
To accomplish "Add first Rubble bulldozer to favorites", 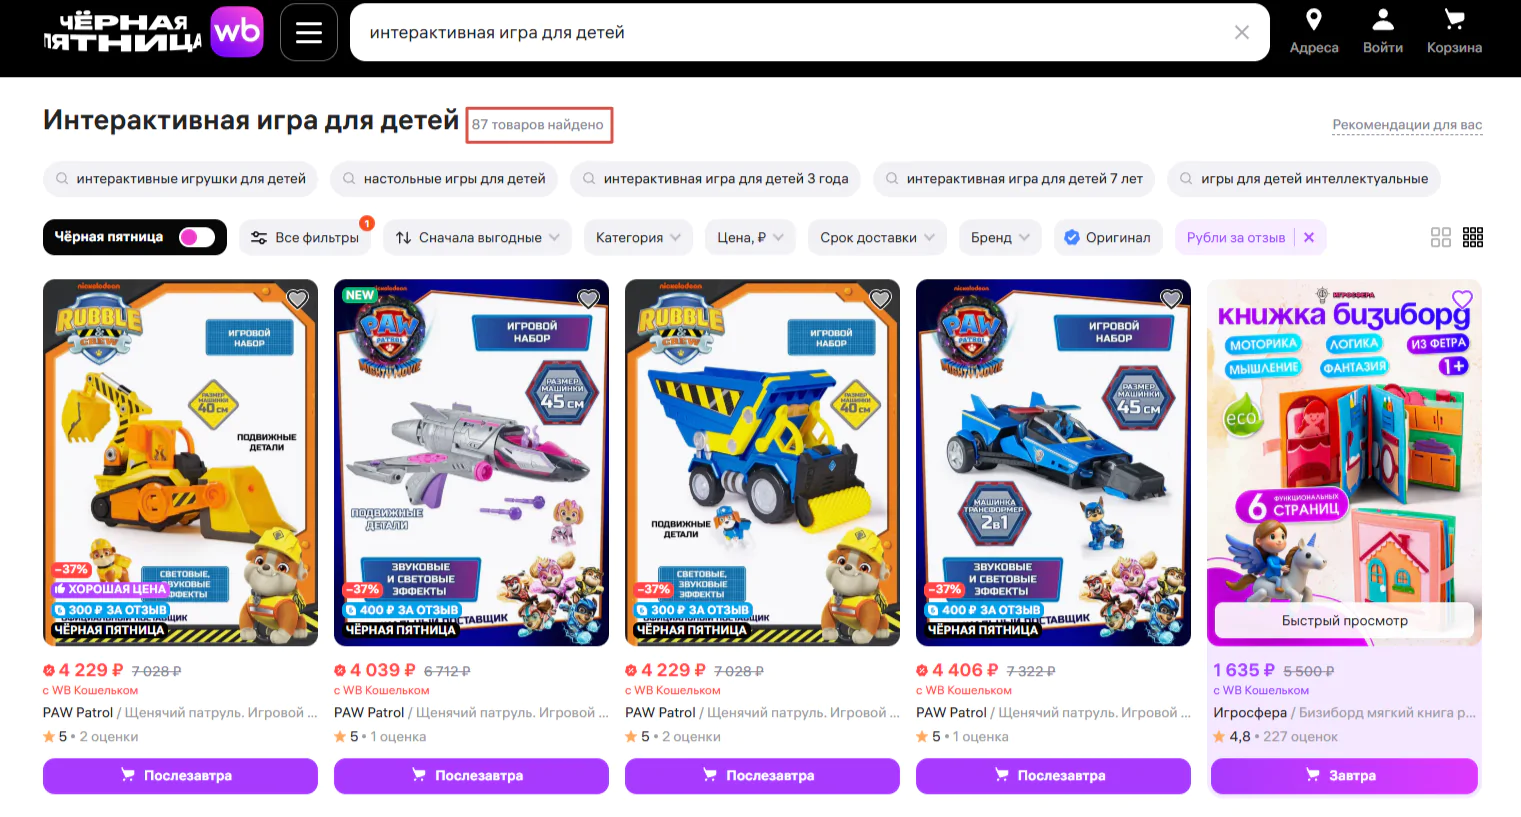I will click(297, 299).
